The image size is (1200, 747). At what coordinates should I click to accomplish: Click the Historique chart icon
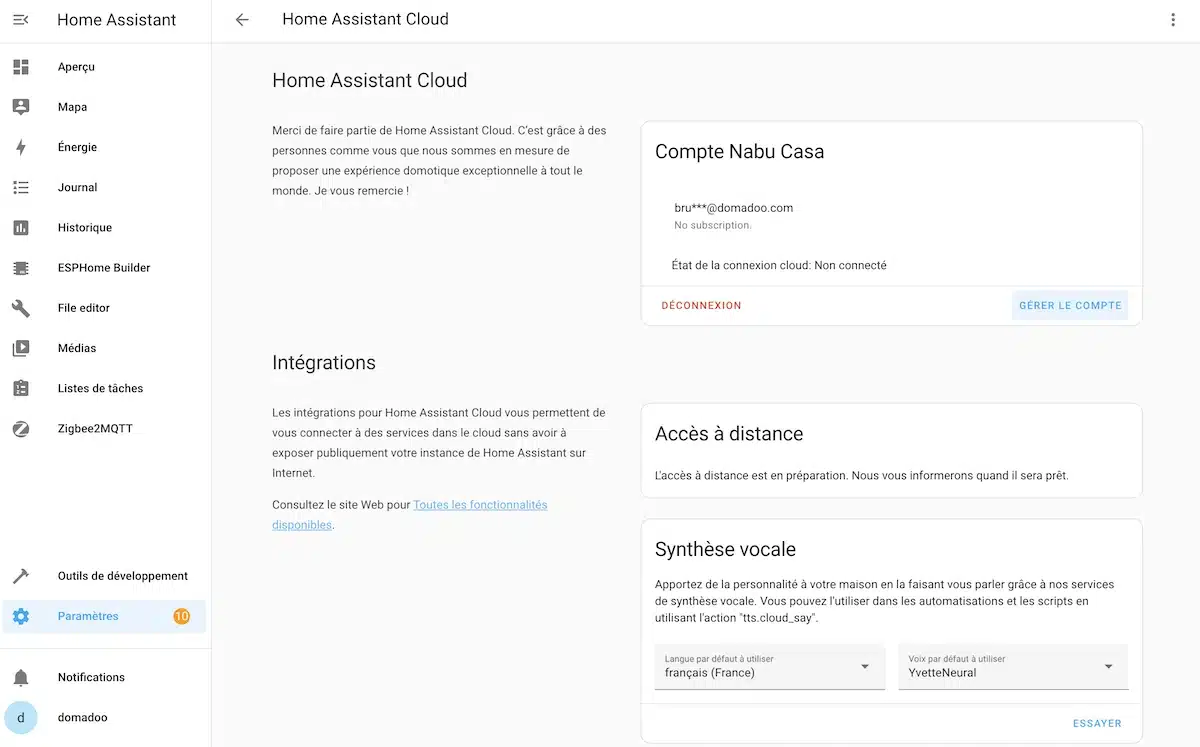(21, 228)
